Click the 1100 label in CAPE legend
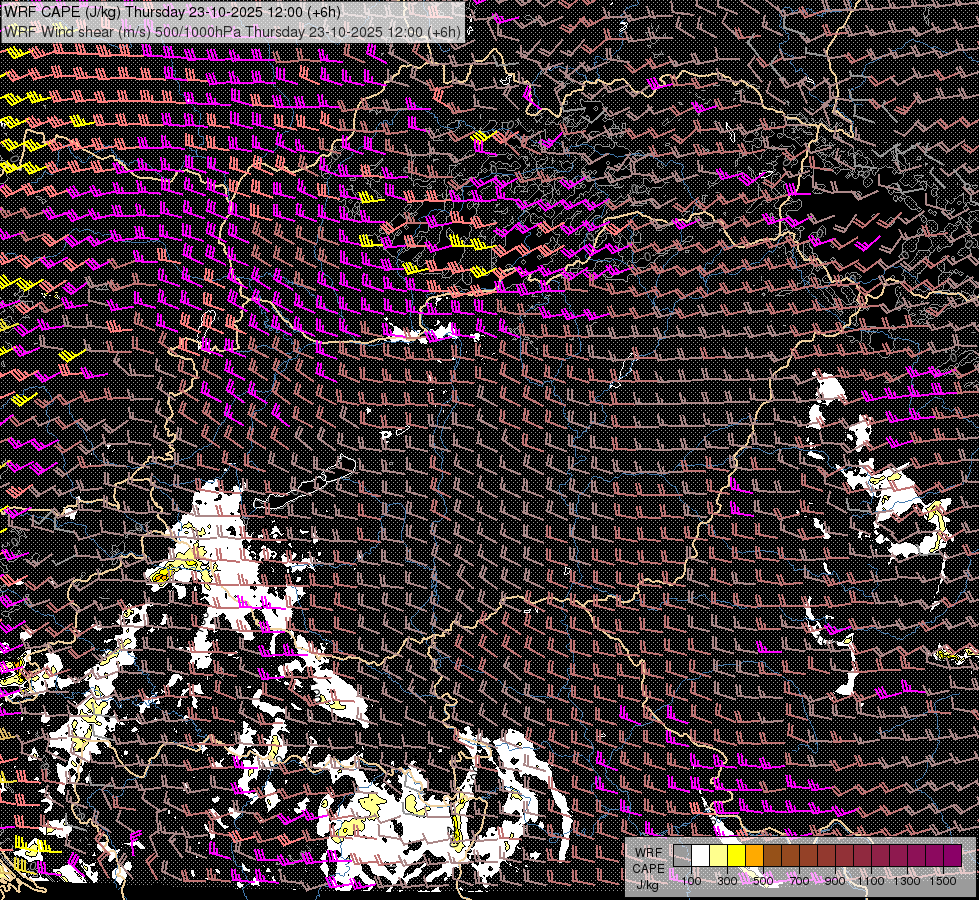The image size is (979, 900). pos(870,881)
